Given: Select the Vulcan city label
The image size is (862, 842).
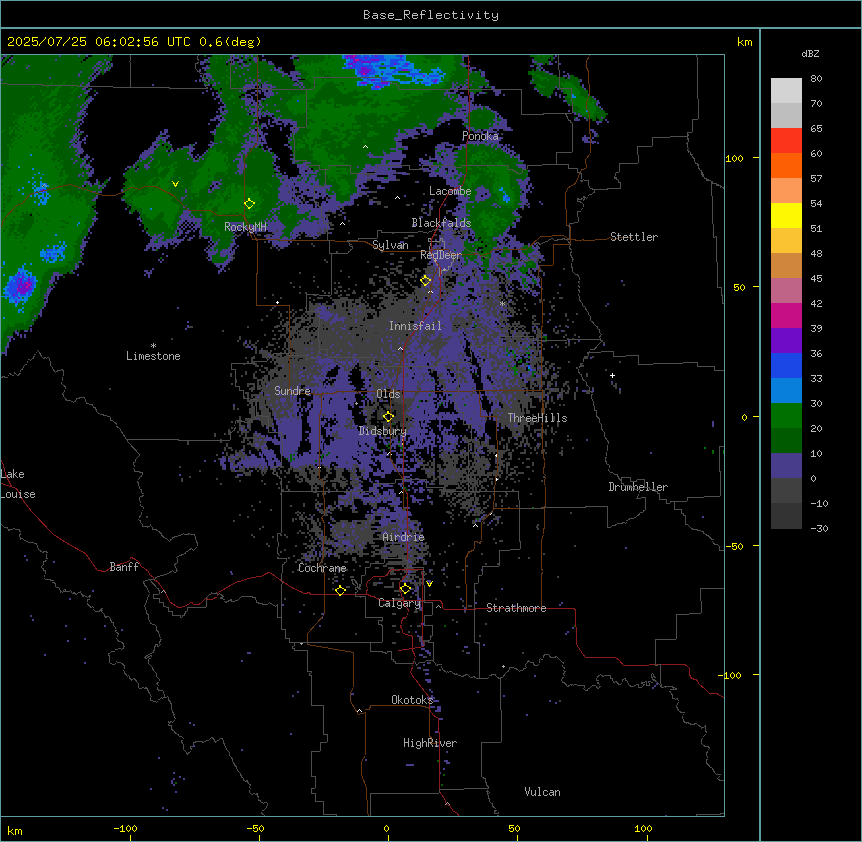Looking at the screenshot, I should pos(543,792).
